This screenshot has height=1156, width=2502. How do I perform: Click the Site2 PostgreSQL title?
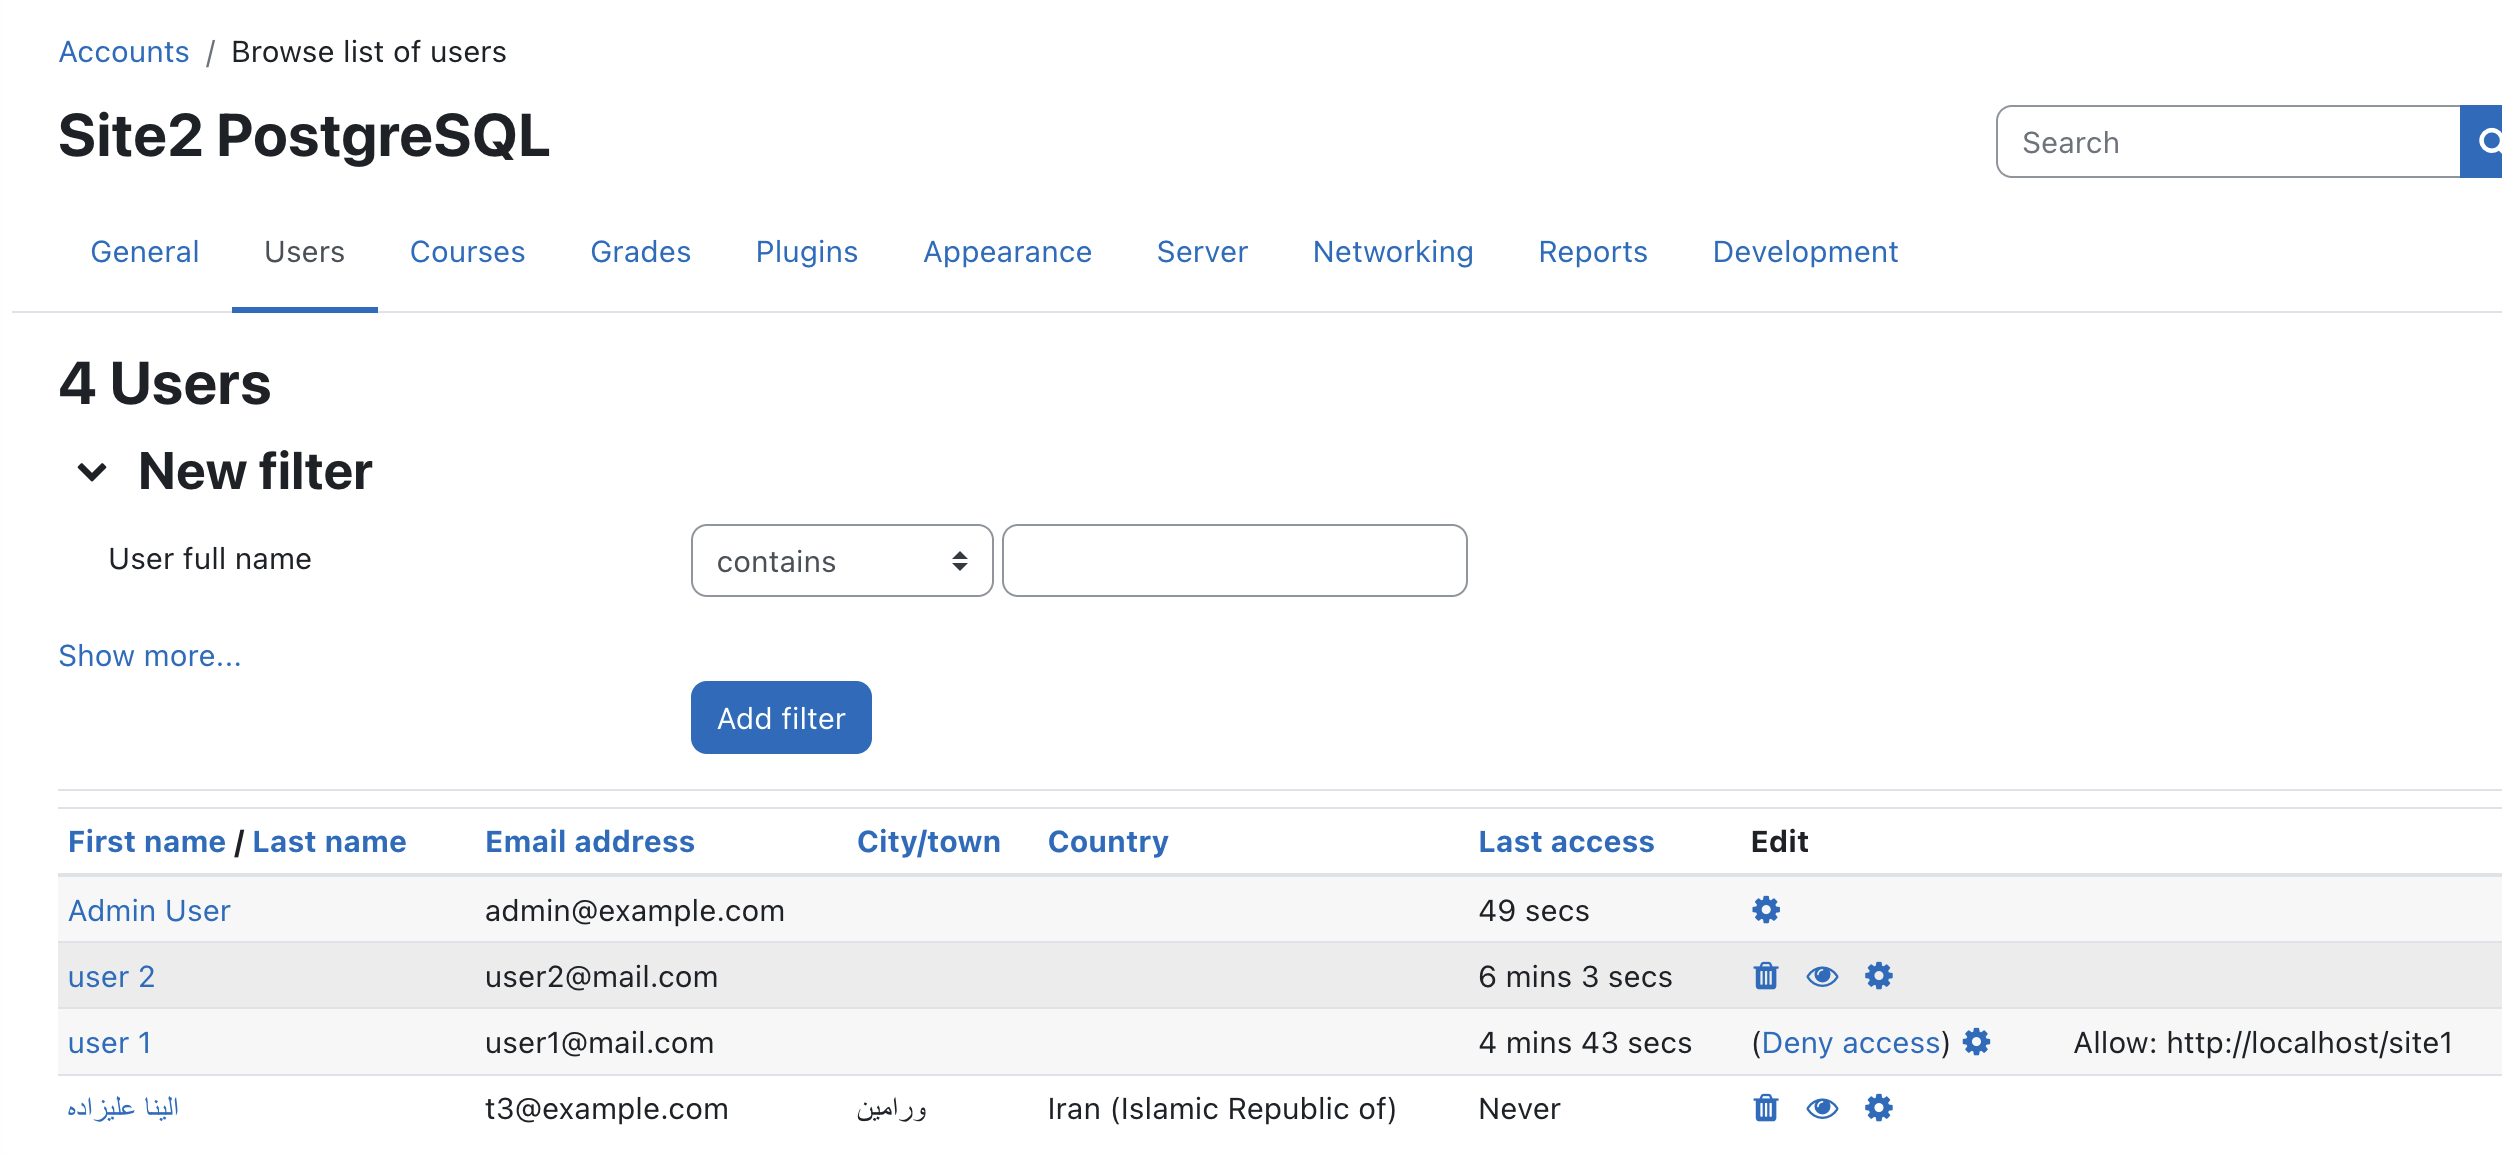click(304, 136)
